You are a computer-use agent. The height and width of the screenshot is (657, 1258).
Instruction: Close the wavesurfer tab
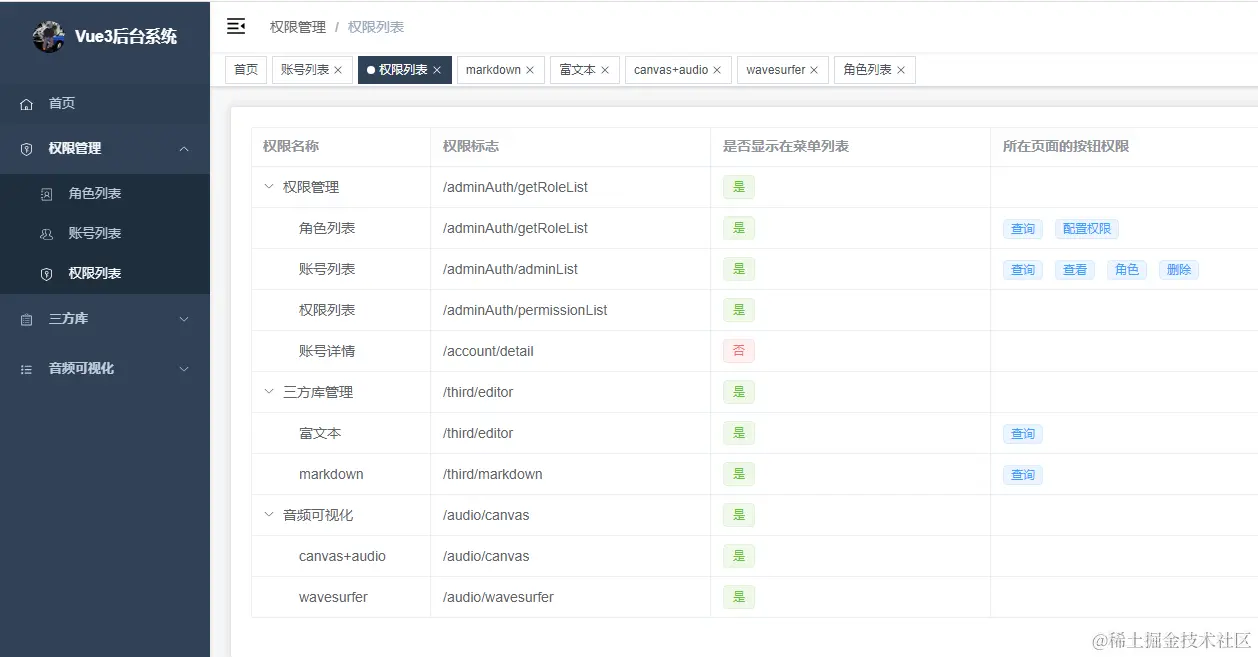(x=814, y=70)
